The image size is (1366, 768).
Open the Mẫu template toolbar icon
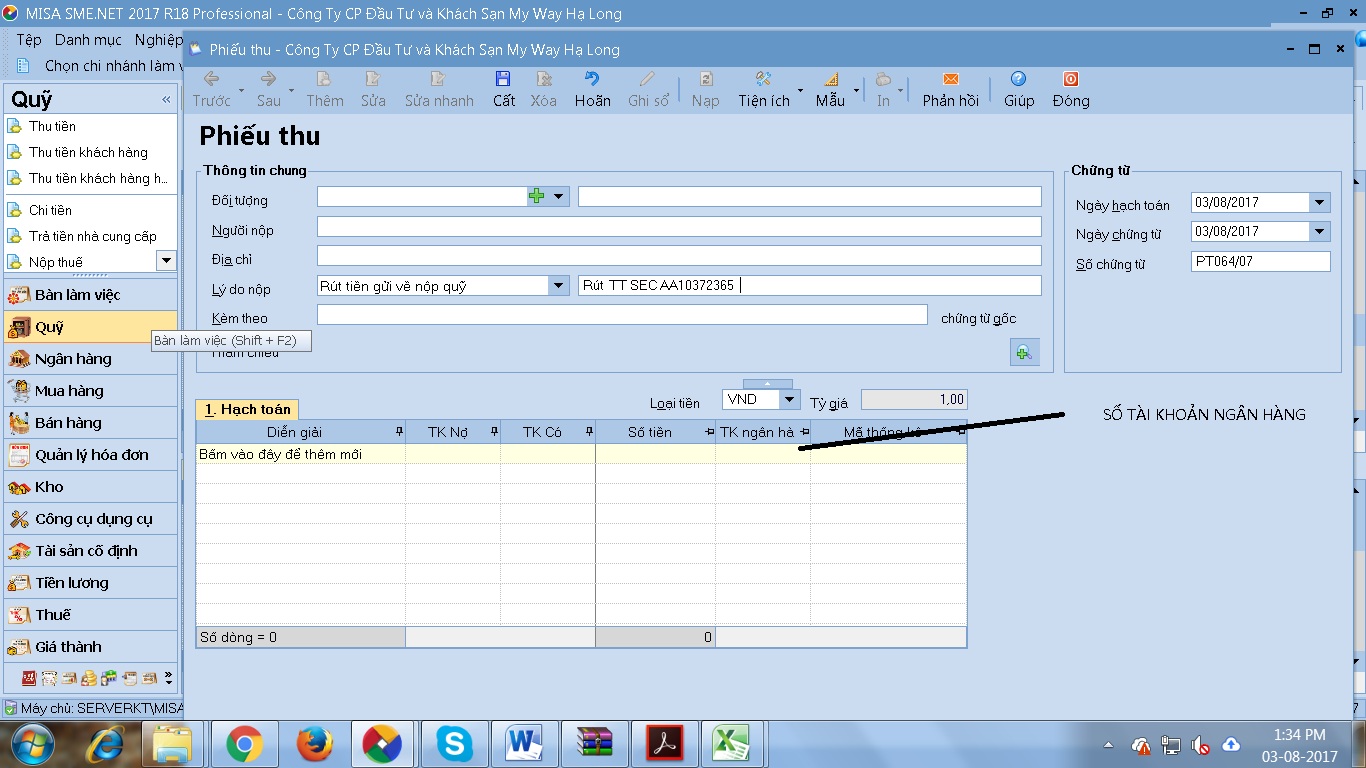coord(830,80)
